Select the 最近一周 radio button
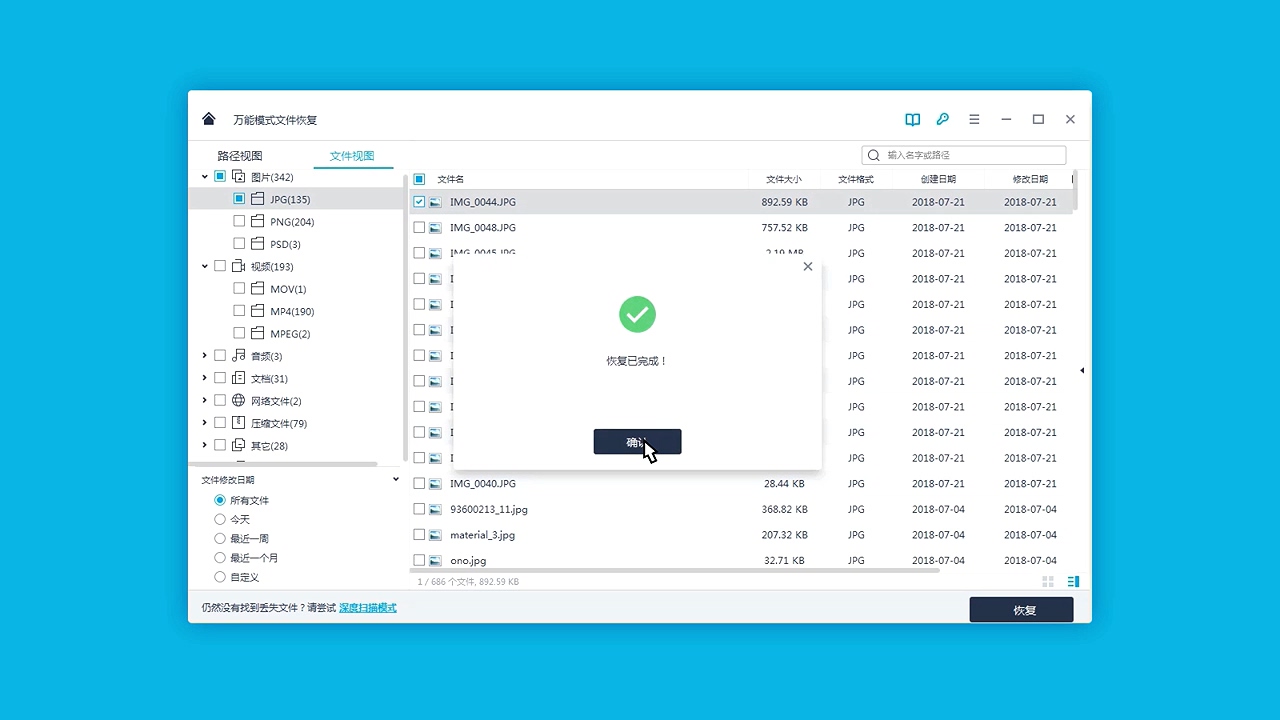The image size is (1280, 720). click(x=220, y=538)
